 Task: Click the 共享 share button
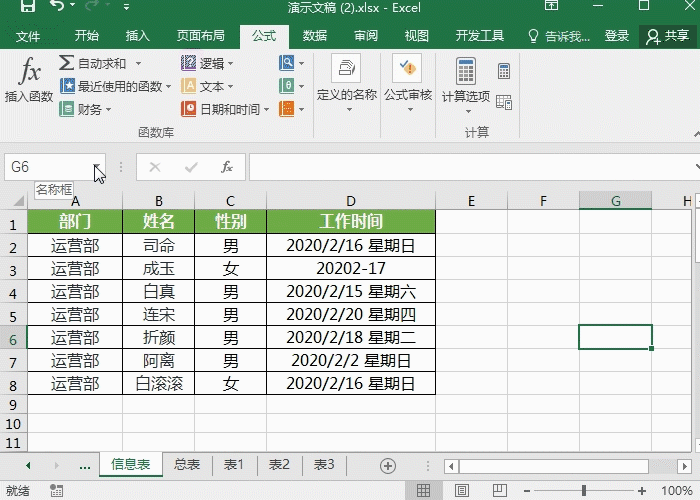(668, 36)
